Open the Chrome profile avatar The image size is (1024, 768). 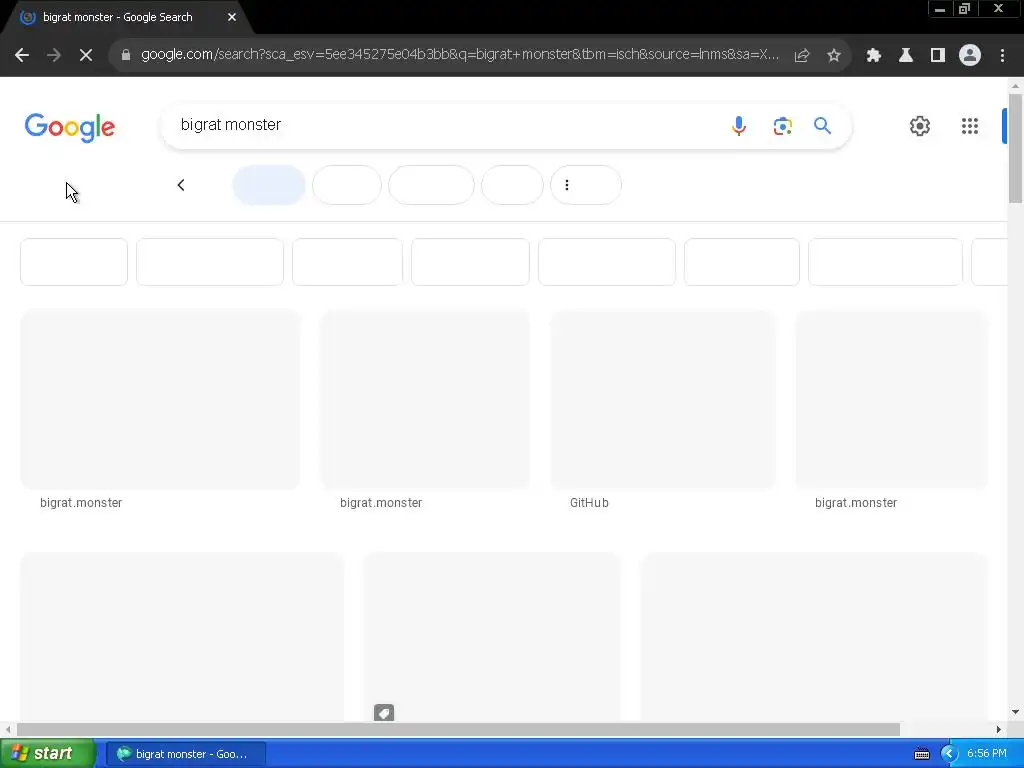tap(970, 56)
